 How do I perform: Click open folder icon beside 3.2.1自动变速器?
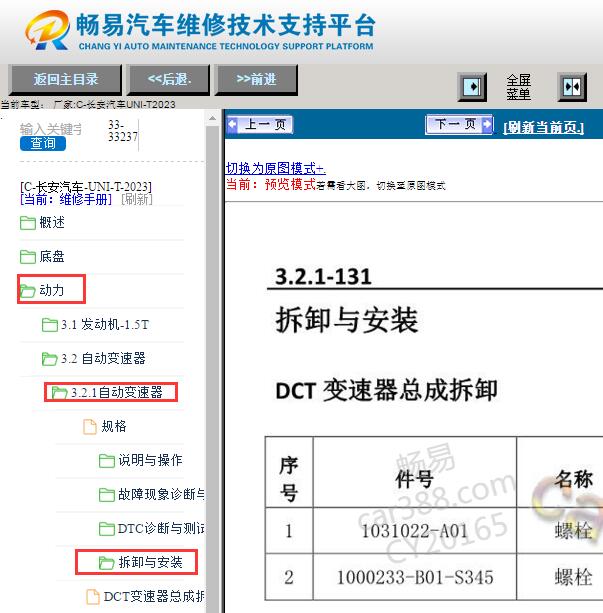[60, 393]
